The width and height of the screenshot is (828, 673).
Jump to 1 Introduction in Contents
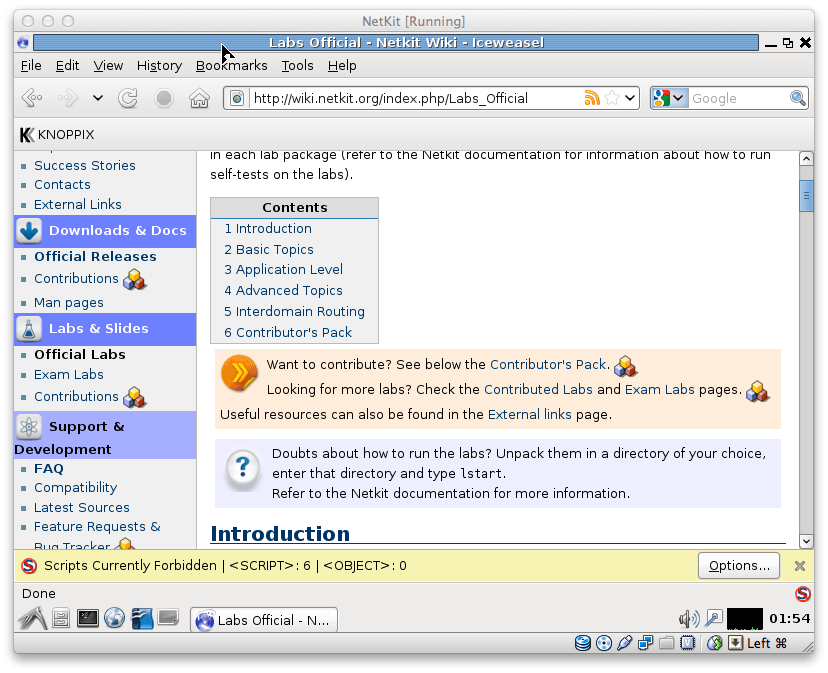pyautogui.click(x=268, y=229)
